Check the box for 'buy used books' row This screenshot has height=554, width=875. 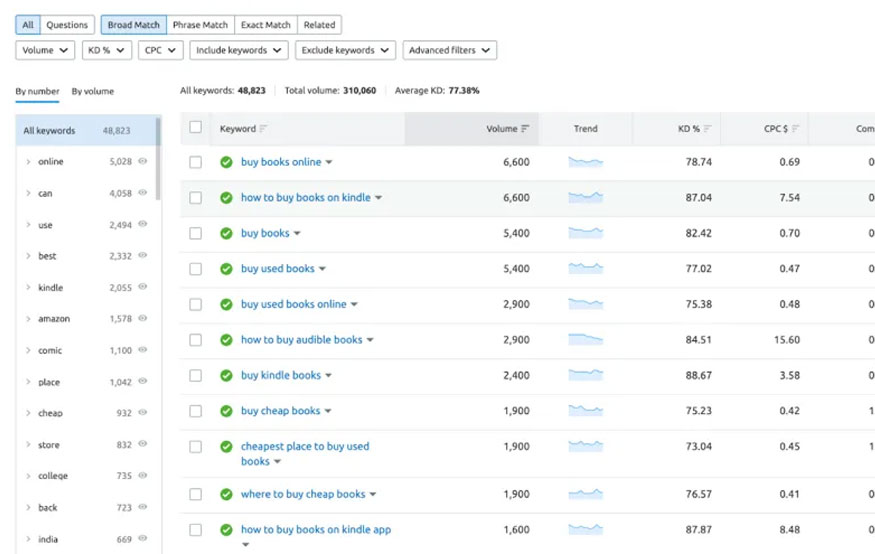click(x=195, y=269)
